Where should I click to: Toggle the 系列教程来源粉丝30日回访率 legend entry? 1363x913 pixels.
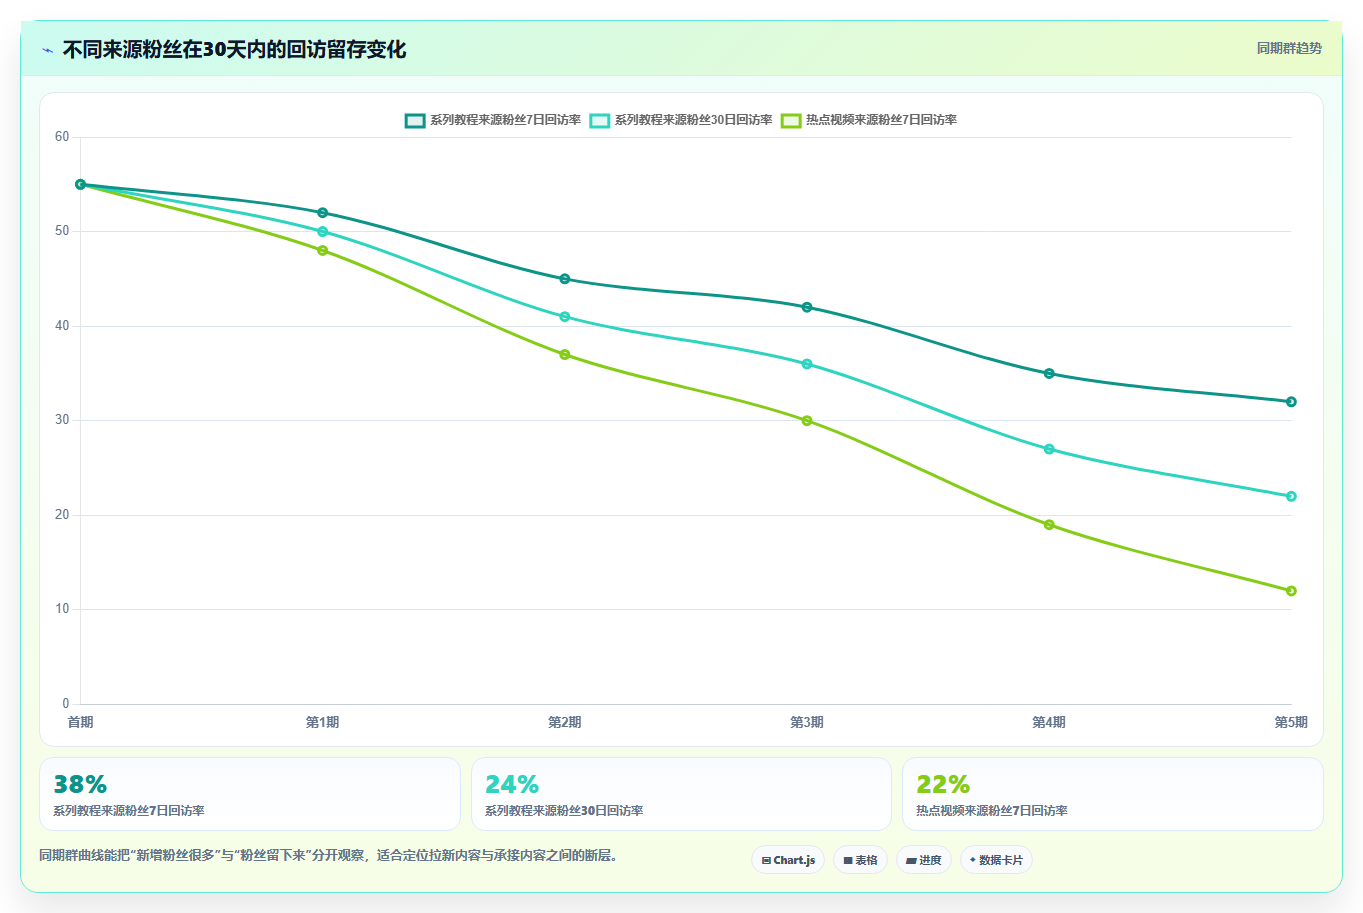click(681, 120)
